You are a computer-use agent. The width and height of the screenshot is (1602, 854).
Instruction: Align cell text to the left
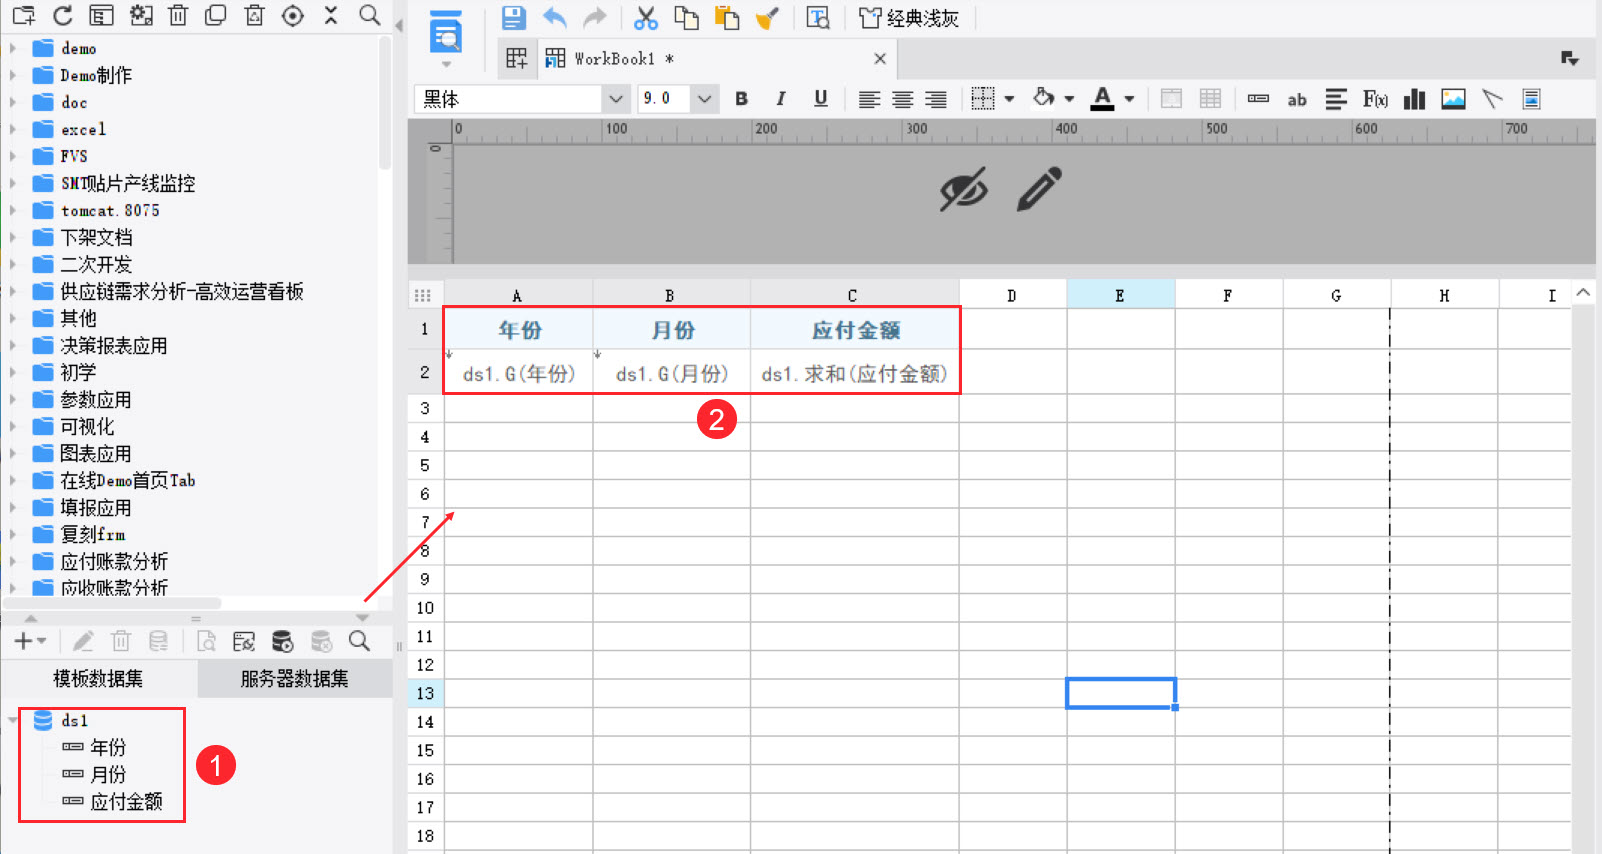(x=869, y=98)
